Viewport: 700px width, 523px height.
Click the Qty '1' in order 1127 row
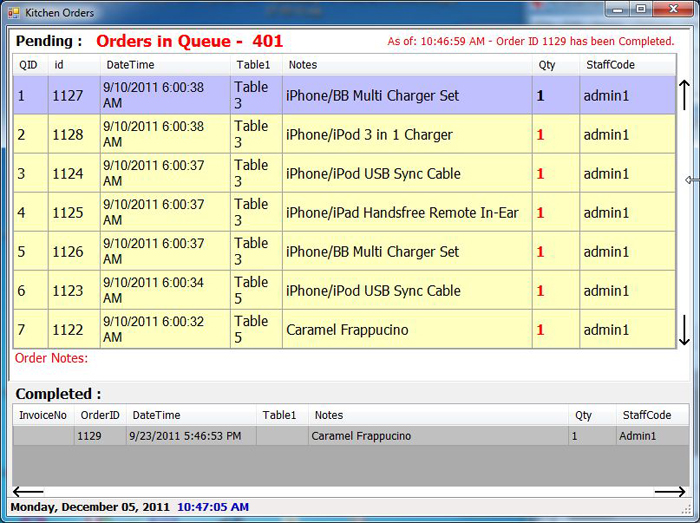point(556,95)
